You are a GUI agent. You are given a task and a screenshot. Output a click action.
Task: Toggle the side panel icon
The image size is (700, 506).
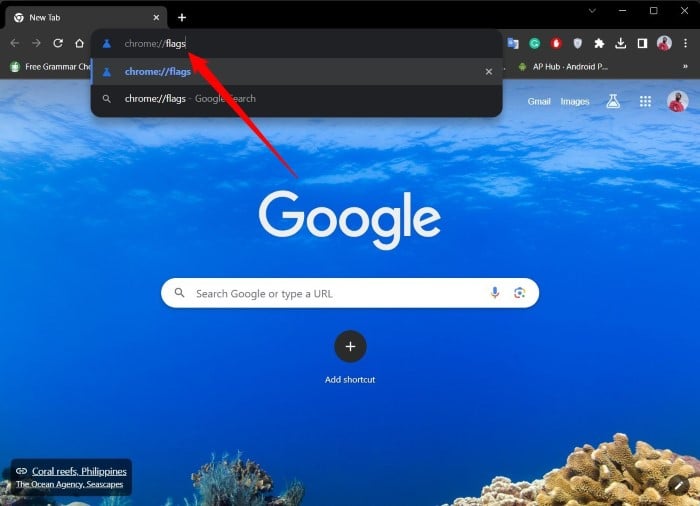(x=642, y=43)
